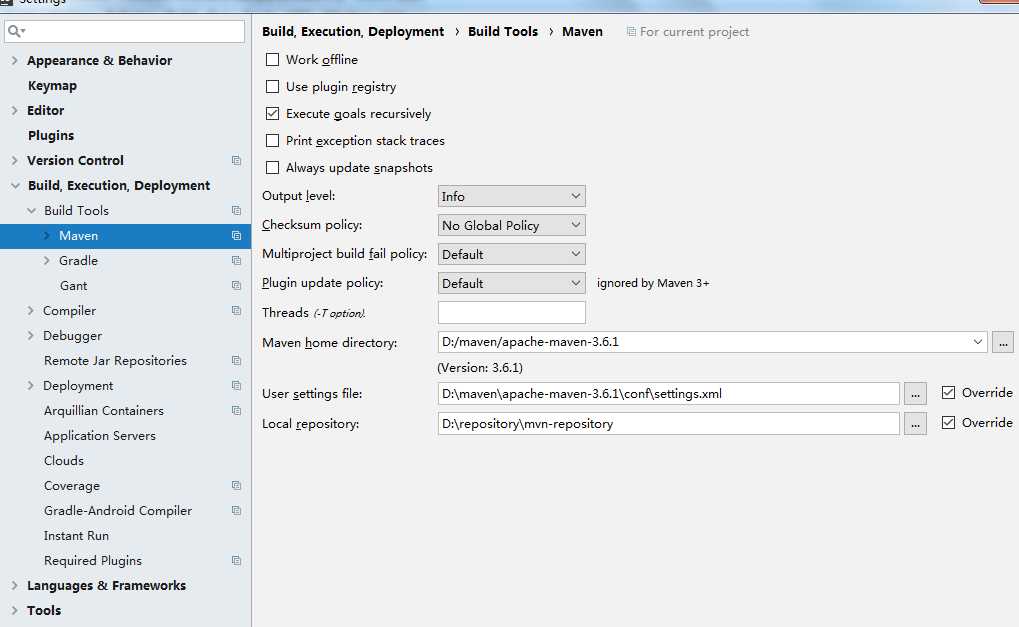Click project-level icon beside Gradle

point(237,261)
